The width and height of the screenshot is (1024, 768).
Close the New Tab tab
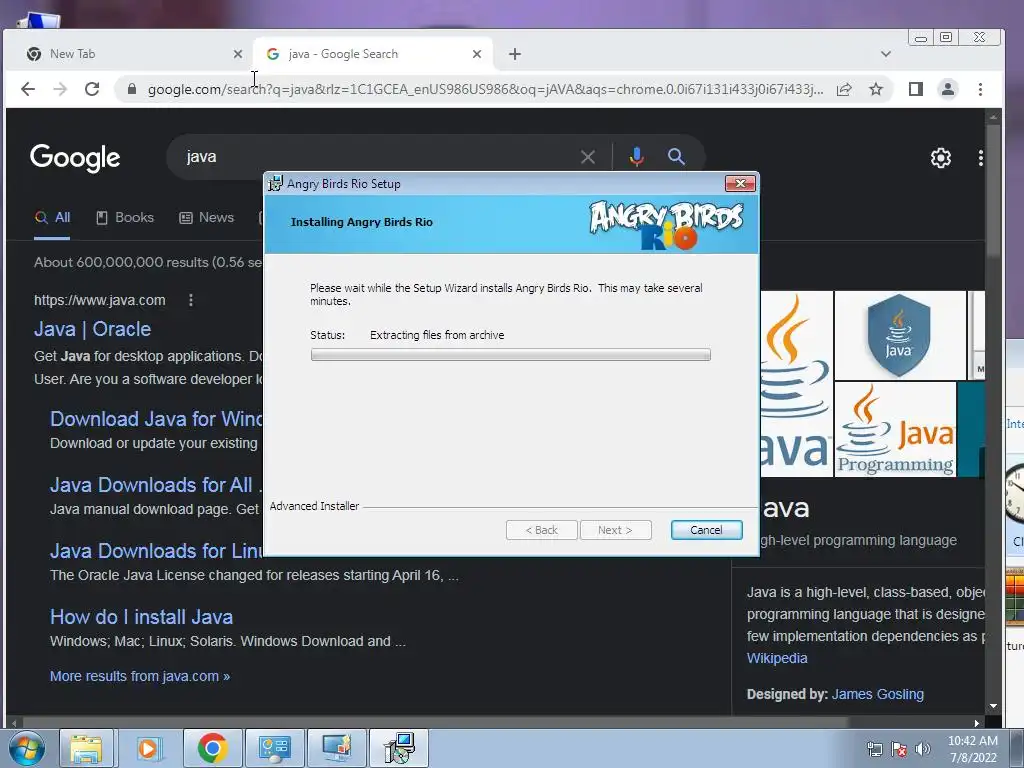pos(238,54)
